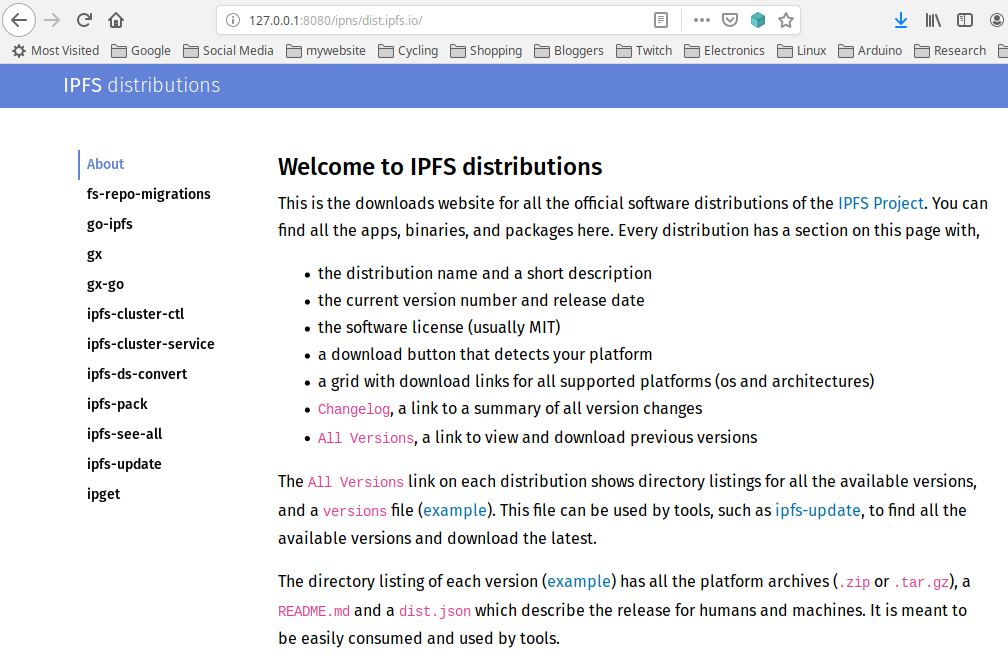
Task: Select About in the sidebar
Action: 105,164
